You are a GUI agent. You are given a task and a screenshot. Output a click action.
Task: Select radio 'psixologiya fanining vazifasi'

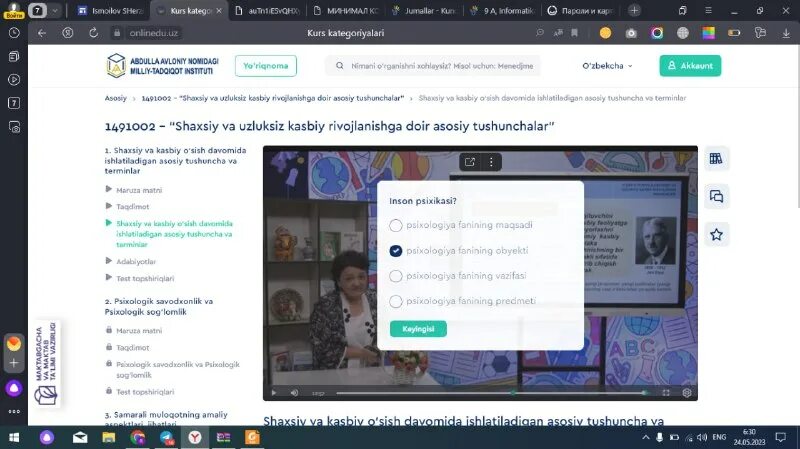click(395, 276)
